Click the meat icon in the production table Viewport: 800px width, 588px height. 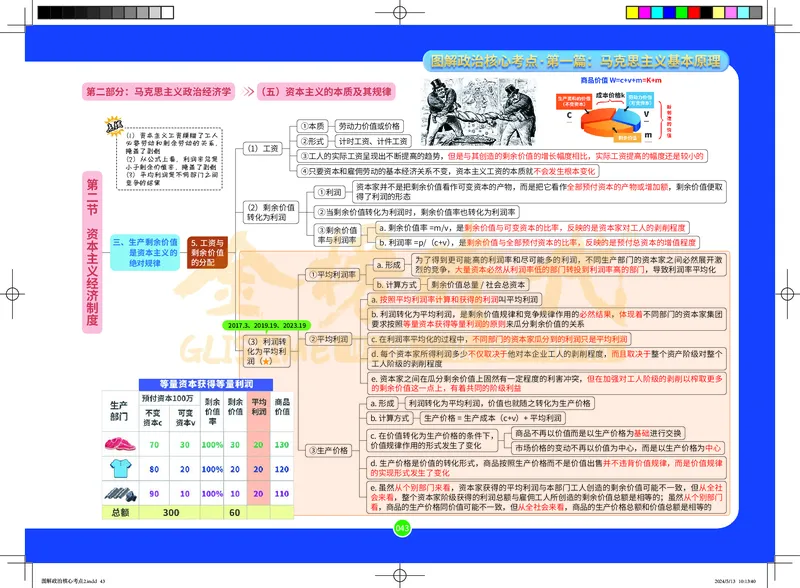121,444
